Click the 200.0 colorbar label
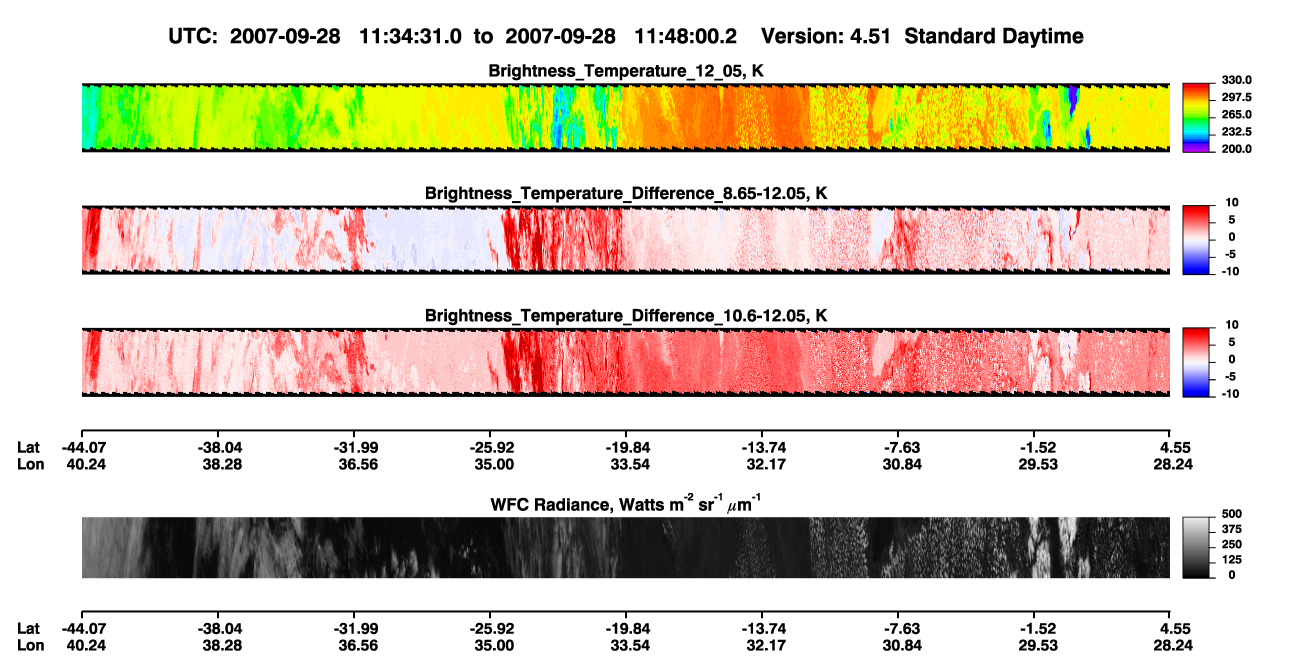Viewport: 1300px width, 667px height. (1237, 149)
